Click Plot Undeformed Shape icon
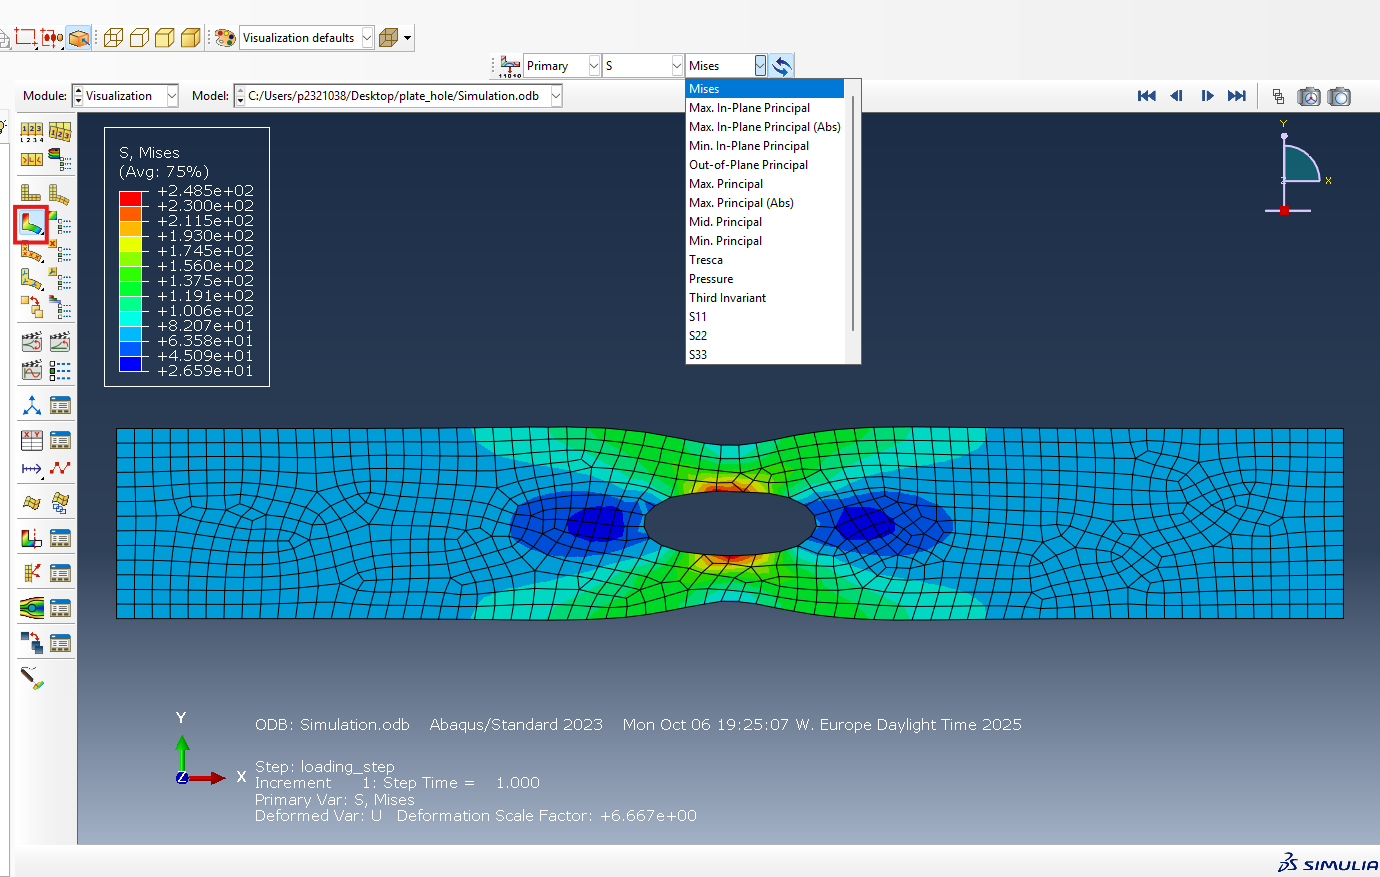 (x=31, y=193)
